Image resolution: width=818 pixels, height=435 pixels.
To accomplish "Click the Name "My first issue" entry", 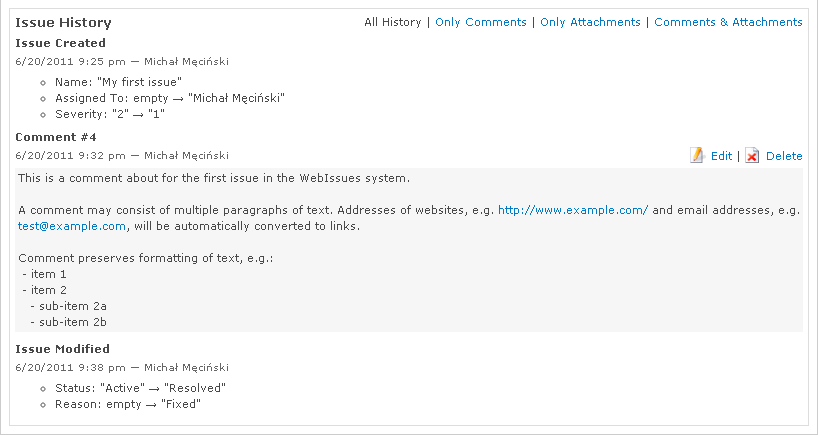I will (x=118, y=81).
